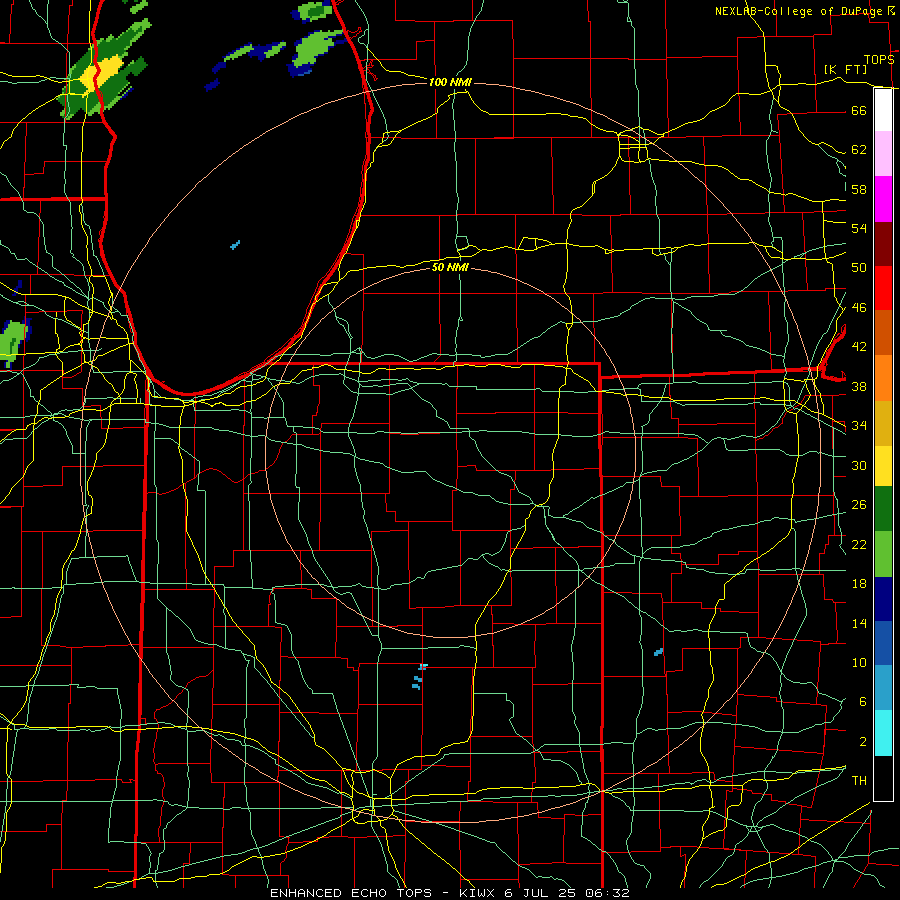900x900 pixels.
Task: Click the "62" legend value
Action: pos(859,150)
